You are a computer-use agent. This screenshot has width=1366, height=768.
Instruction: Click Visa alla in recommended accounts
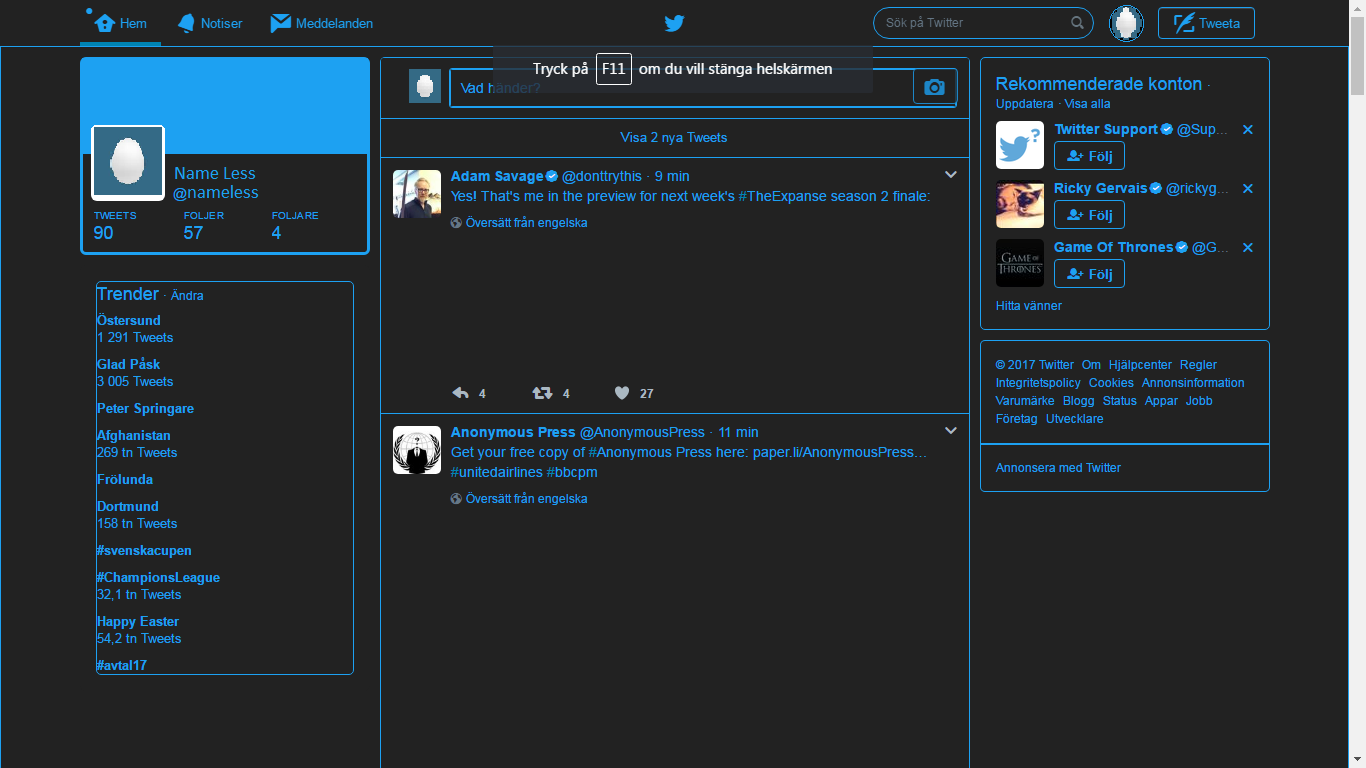click(1087, 104)
